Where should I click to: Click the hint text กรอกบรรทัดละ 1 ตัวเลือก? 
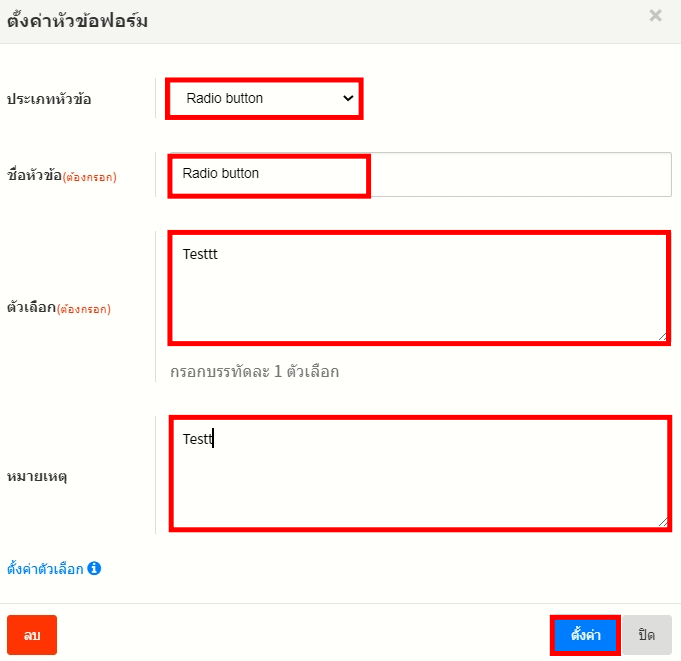click(x=254, y=372)
